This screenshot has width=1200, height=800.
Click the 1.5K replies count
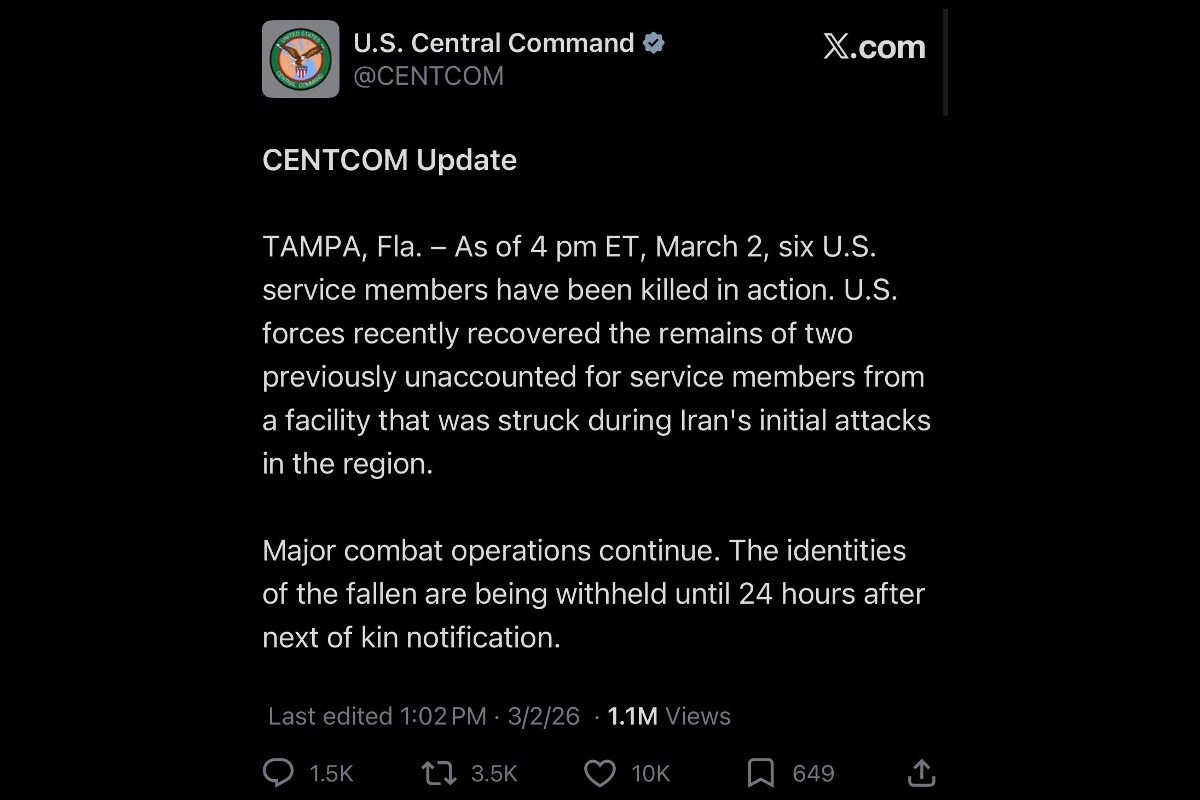click(x=332, y=774)
